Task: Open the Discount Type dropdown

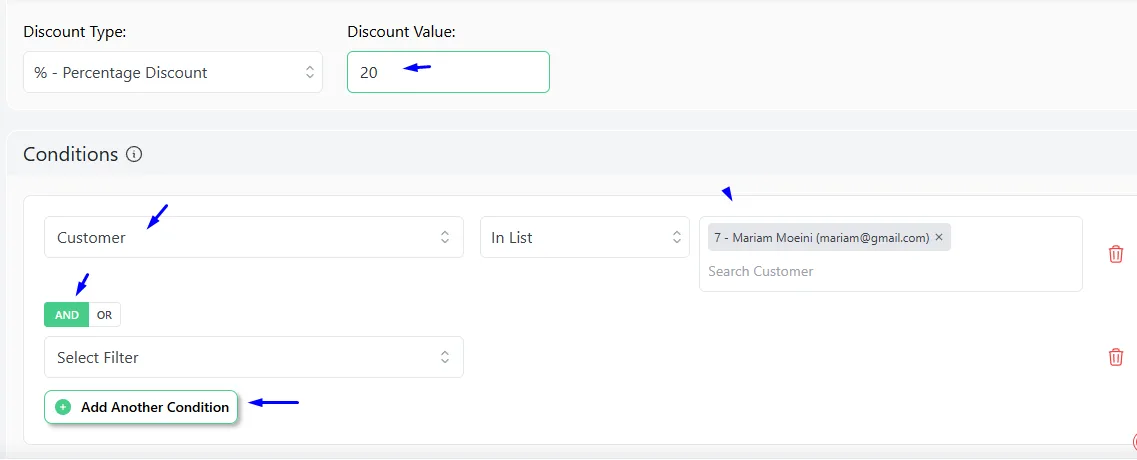Action: [x=173, y=72]
